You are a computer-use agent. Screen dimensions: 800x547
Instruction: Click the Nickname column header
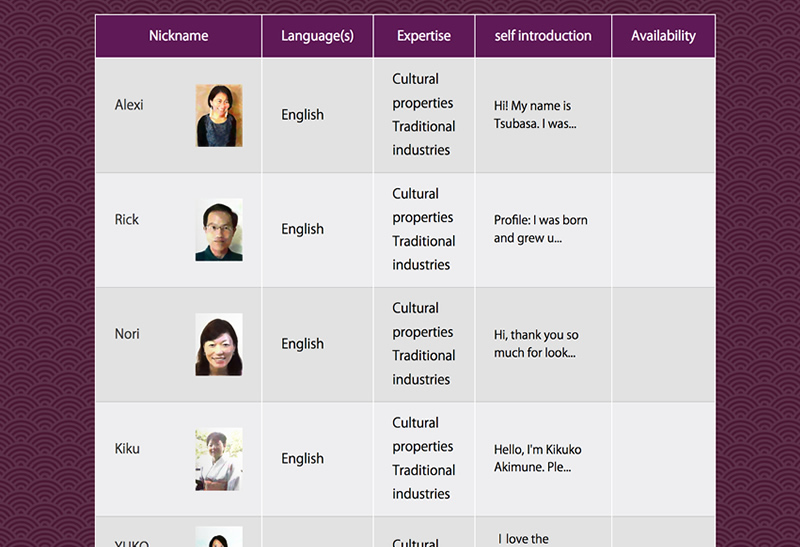tap(179, 36)
